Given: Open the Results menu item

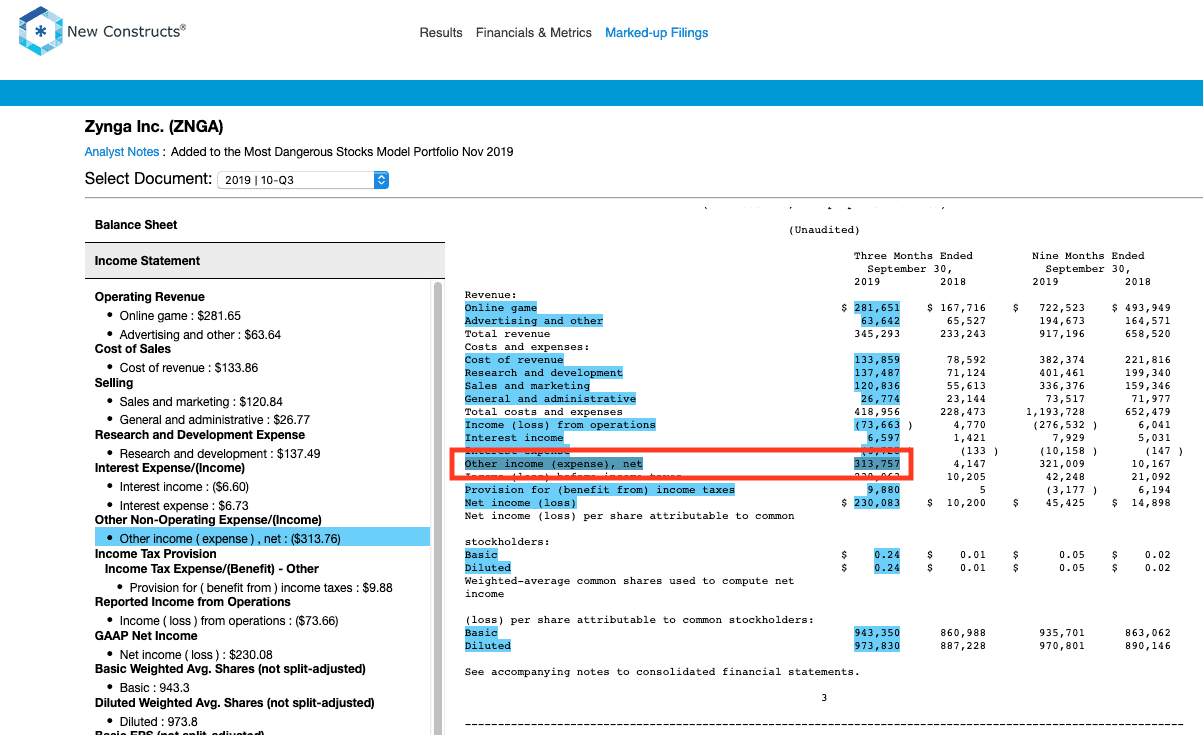Looking at the screenshot, I should coord(441,33).
